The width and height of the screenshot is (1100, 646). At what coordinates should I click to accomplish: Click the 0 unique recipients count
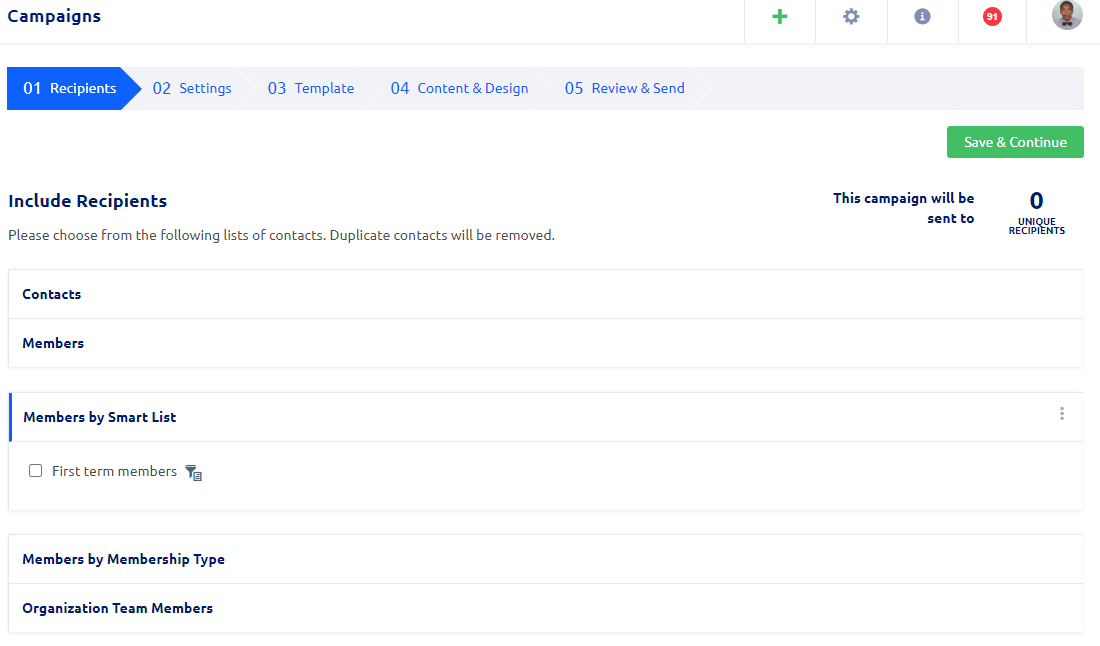pos(1036,201)
